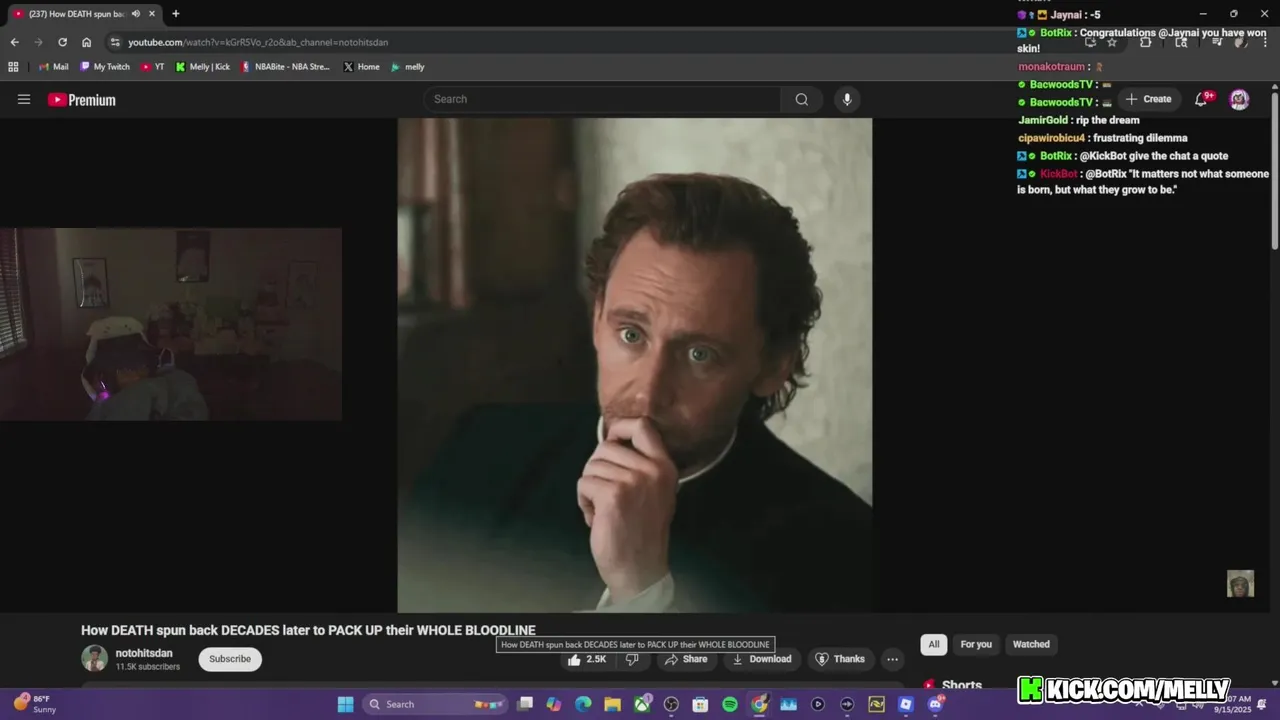Open Chrome extensions puzzle icon
The height and width of the screenshot is (720, 1280).
pyautogui.click(x=1146, y=42)
